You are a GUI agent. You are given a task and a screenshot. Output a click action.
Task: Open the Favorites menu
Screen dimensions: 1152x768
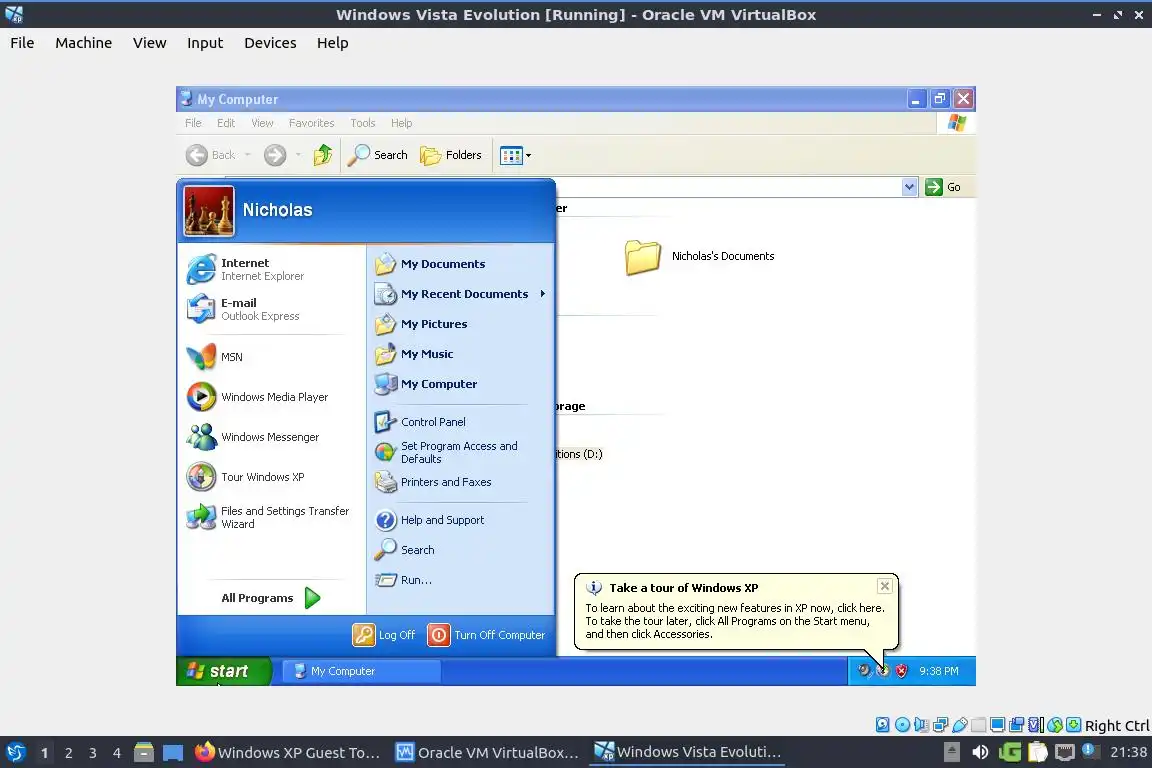coord(312,123)
